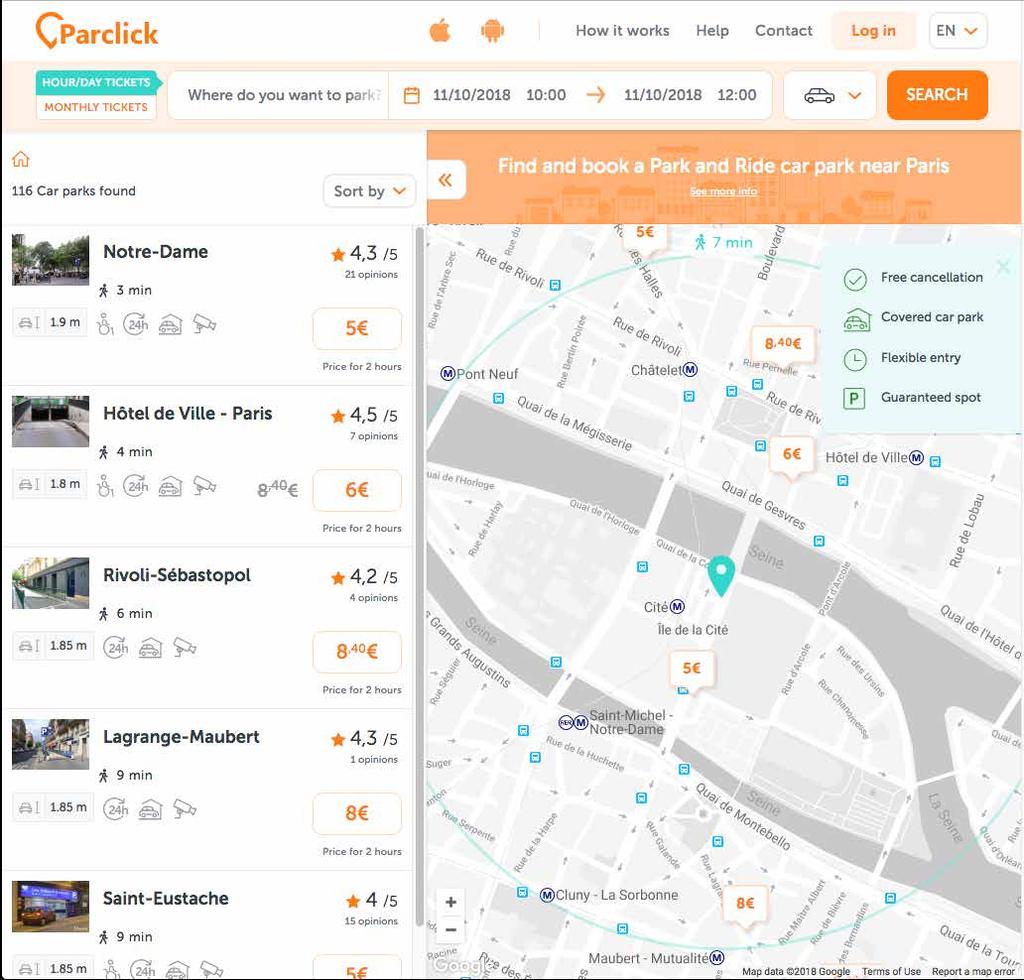
Task: Open Saint-Eustache car park thumbnail
Action: [50, 906]
